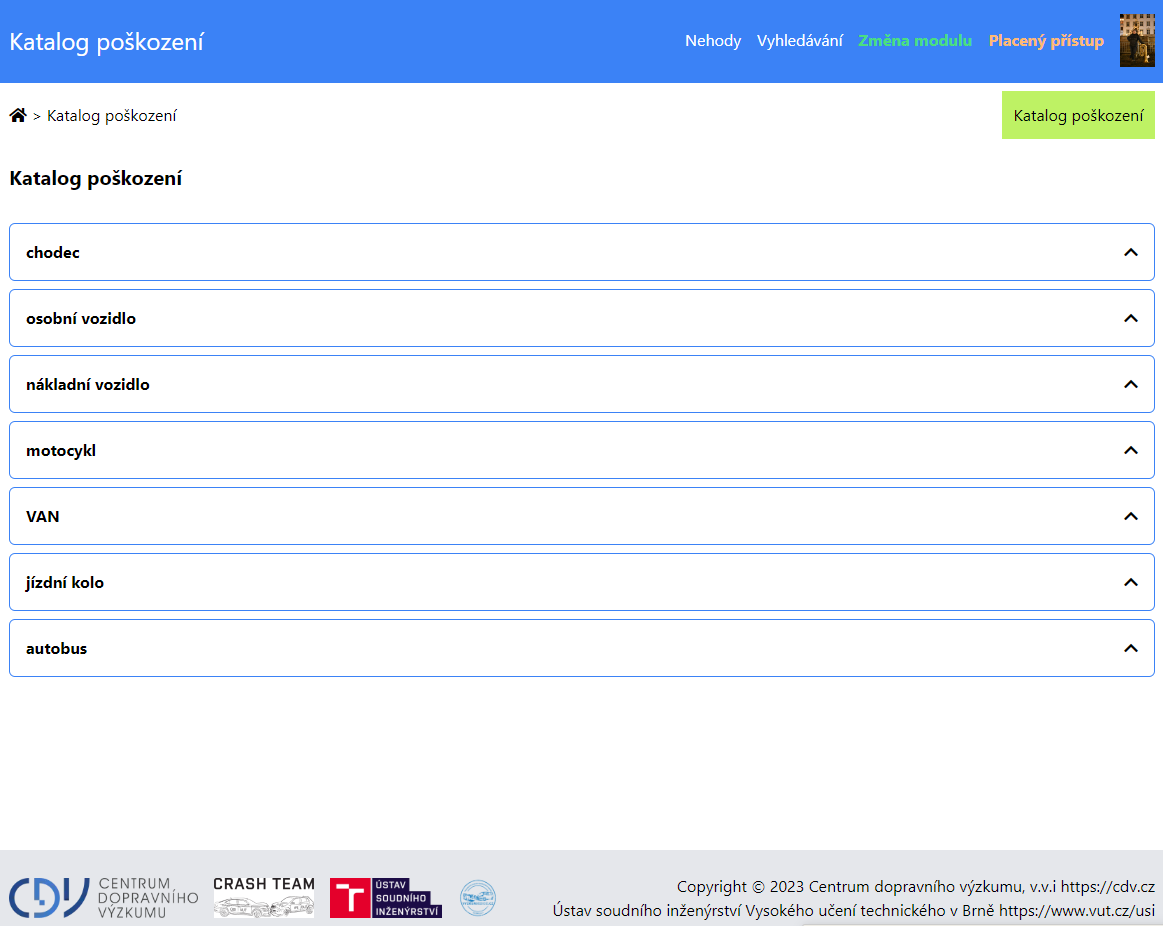Toggle the chevron on the VAN row
The height and width of the screenshot is (926, 1163).
click(1130, 516)
